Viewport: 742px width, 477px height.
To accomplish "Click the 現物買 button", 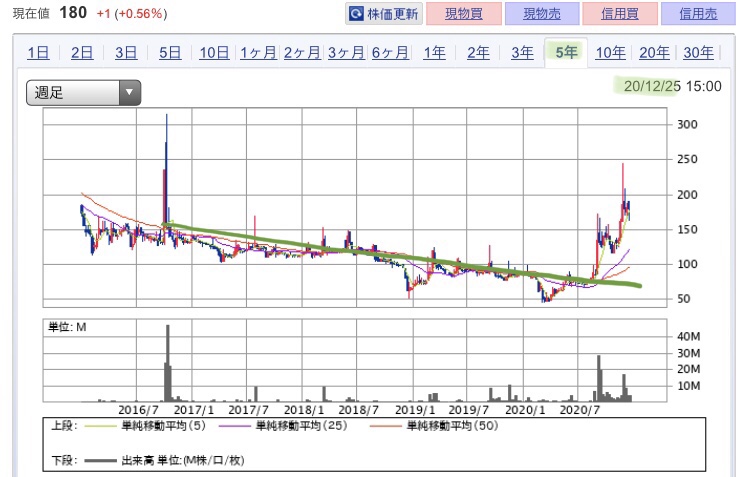I will click(464, 14).
